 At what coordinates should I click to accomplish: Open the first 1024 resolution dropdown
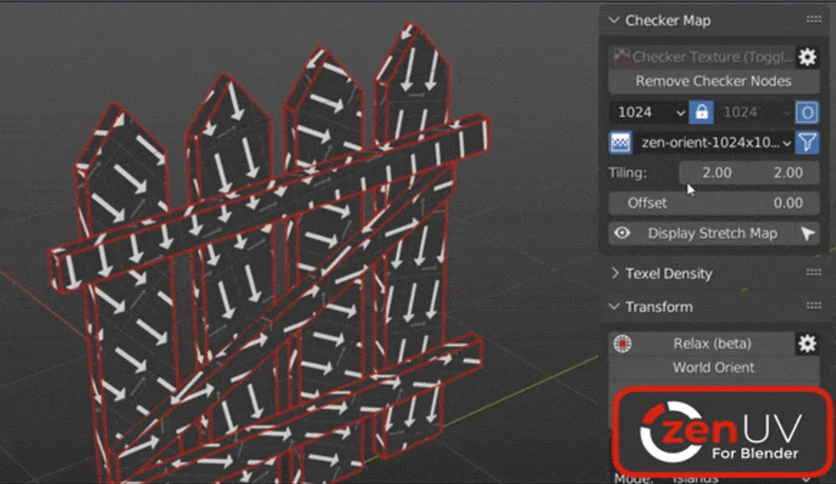click(x=648, y=112)
